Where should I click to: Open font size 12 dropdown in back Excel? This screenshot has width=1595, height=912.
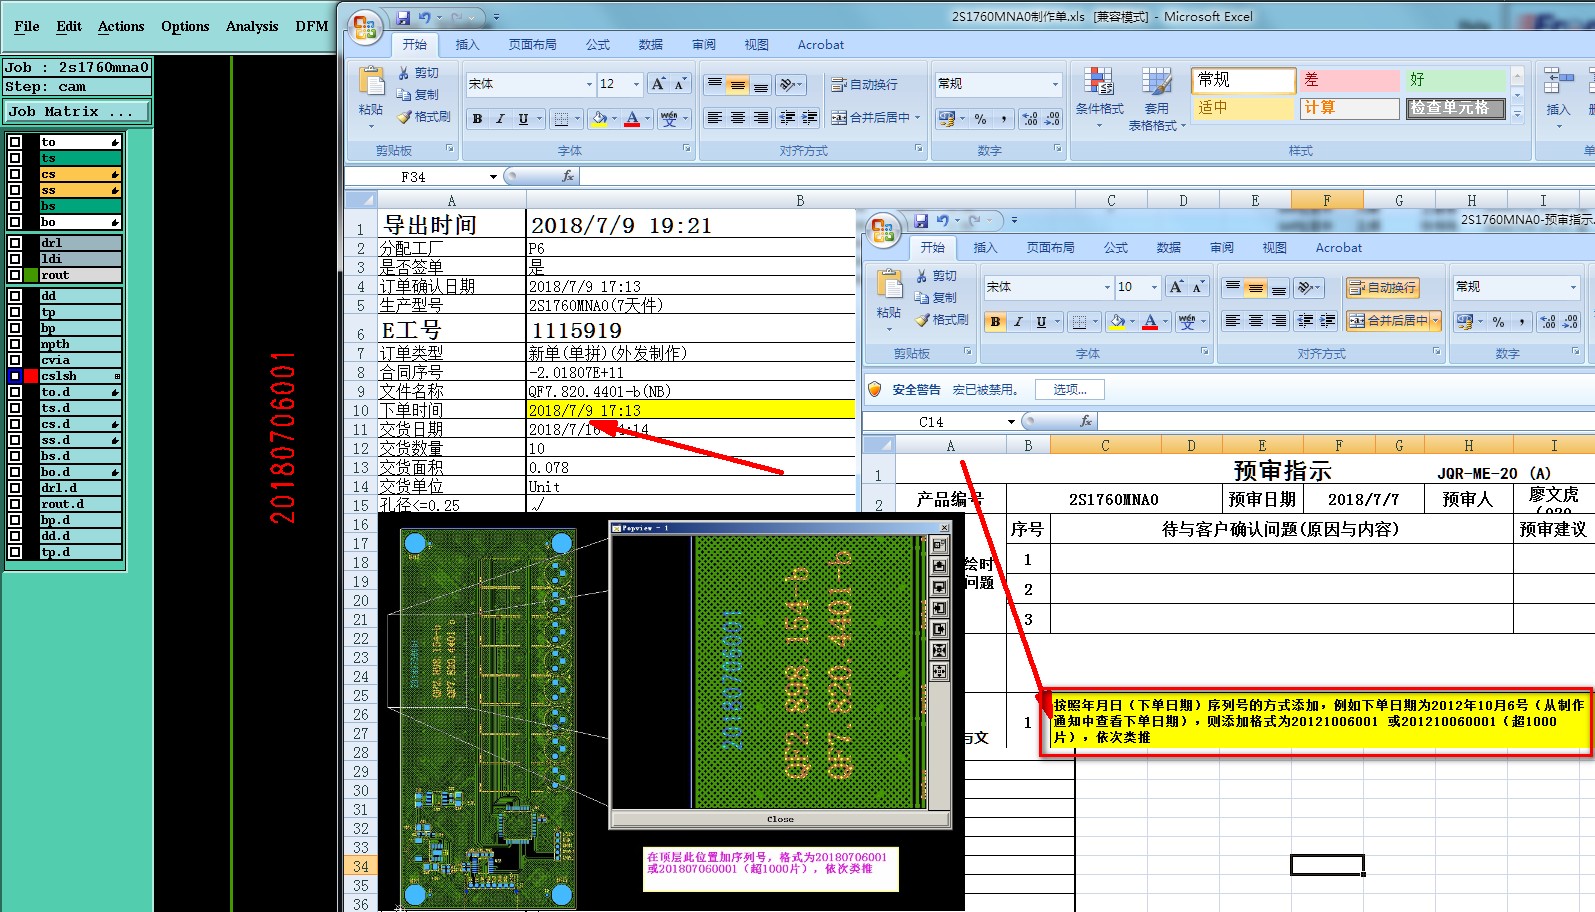tap(636, 84)
